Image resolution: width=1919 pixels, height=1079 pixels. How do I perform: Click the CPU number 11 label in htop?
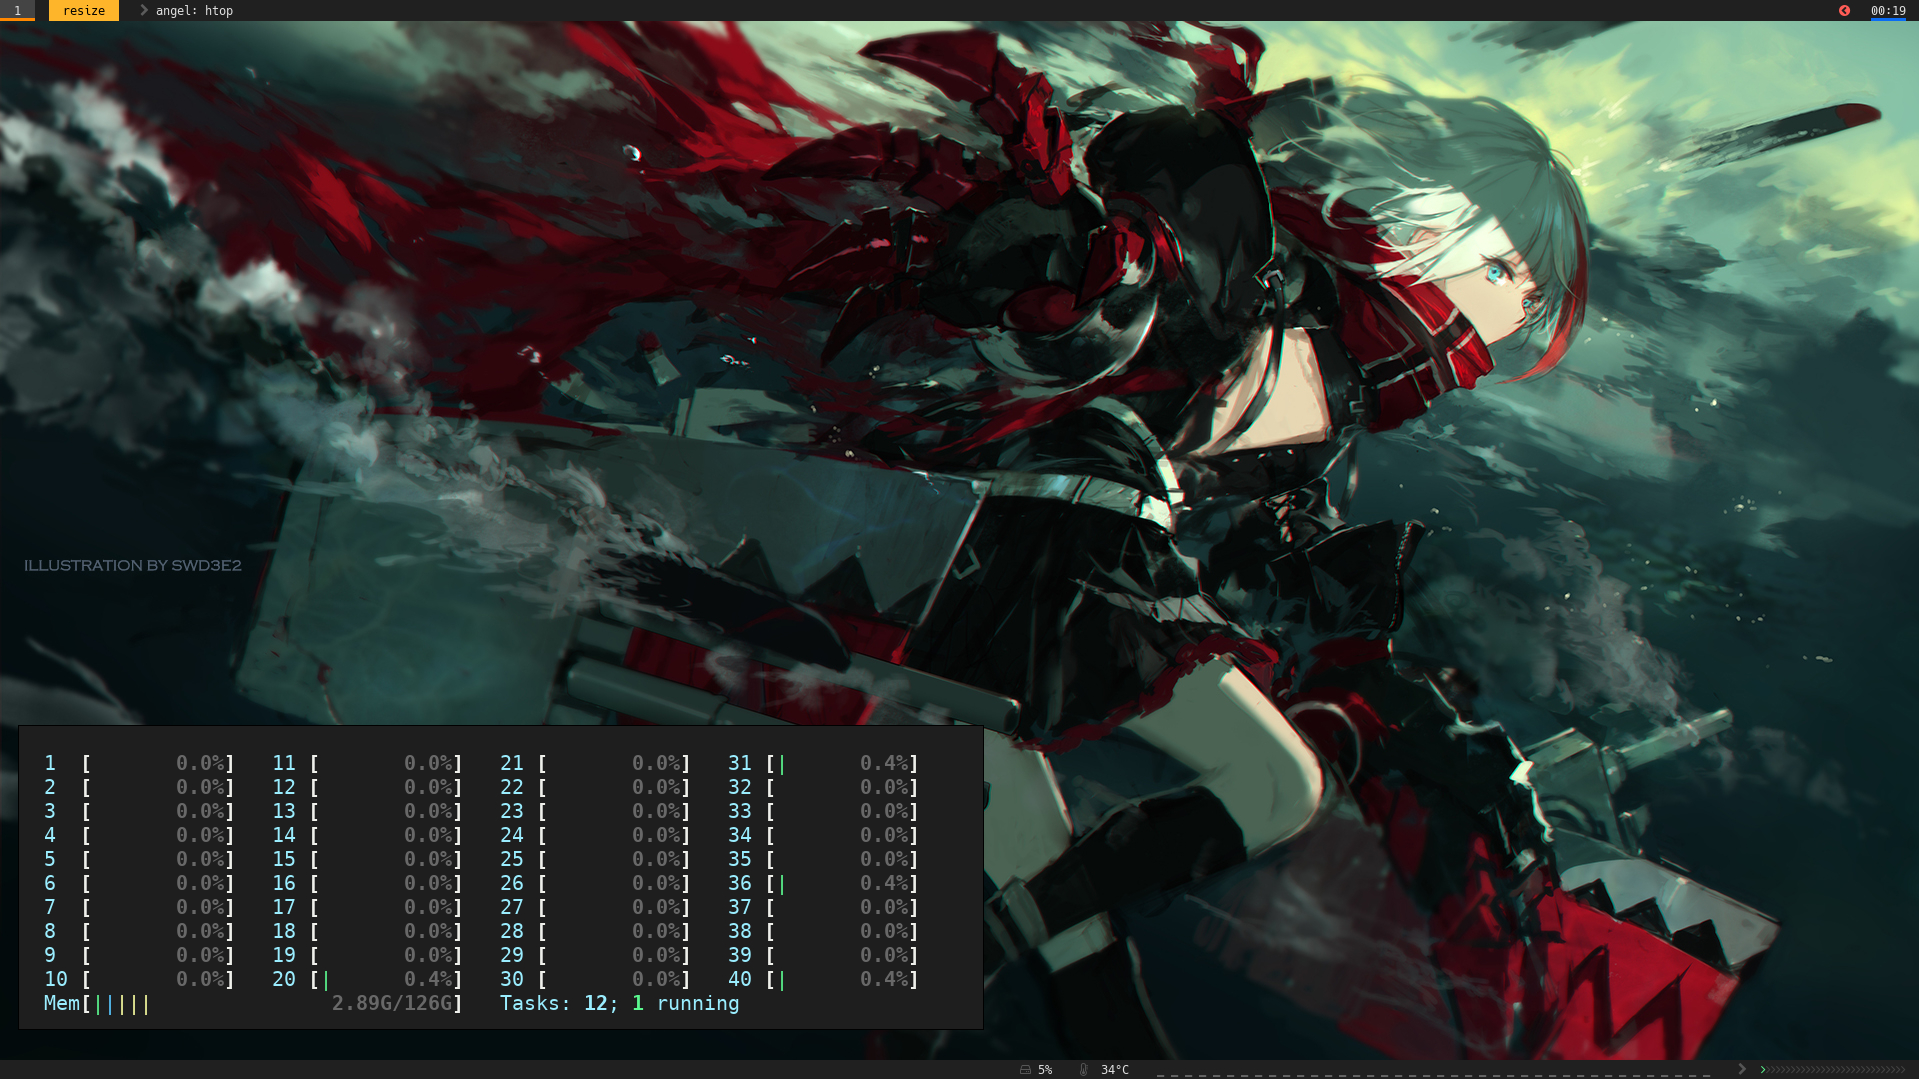[x=284, y=764]
